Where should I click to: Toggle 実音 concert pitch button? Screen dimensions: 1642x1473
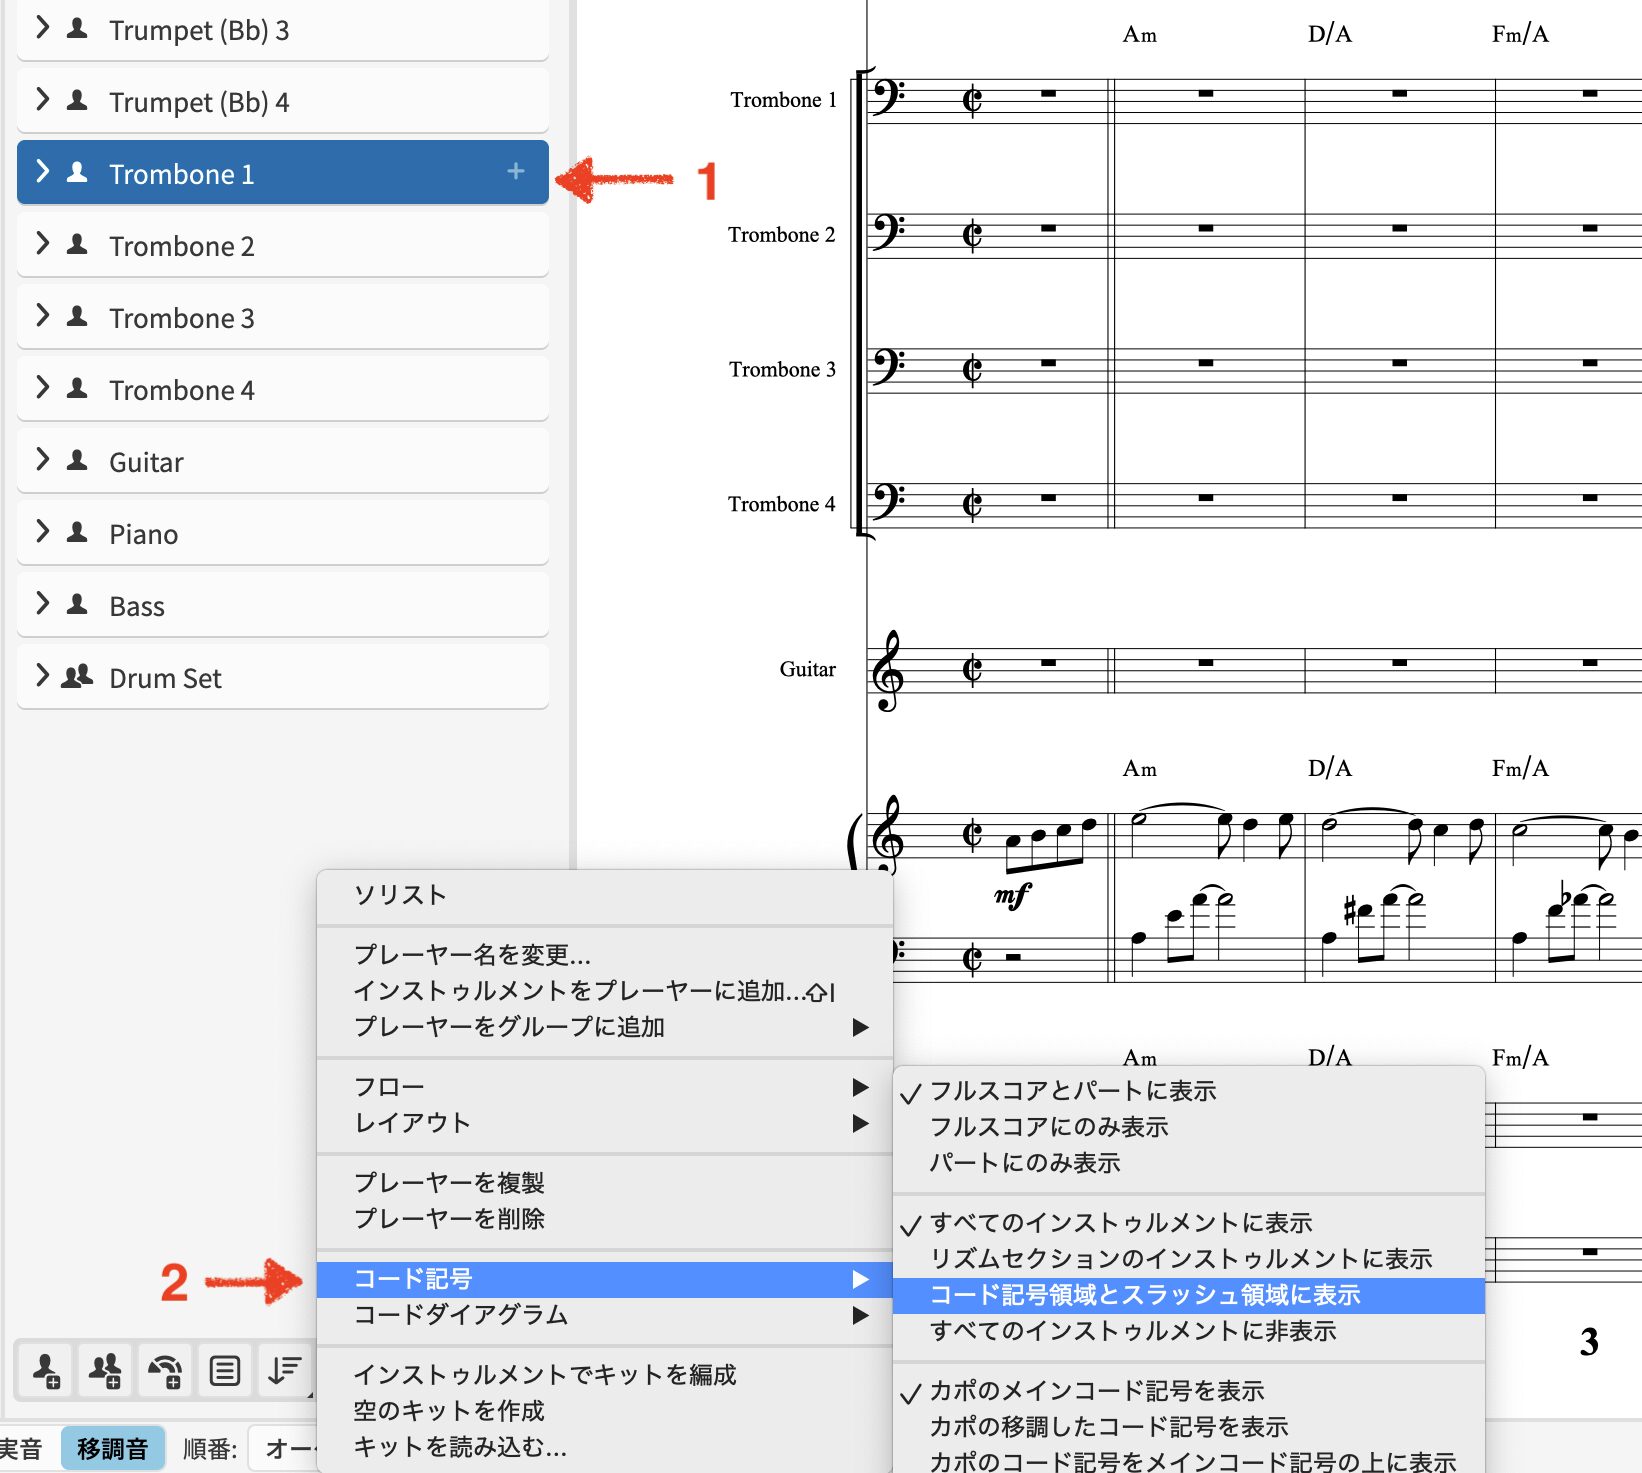click(22, 1448)
